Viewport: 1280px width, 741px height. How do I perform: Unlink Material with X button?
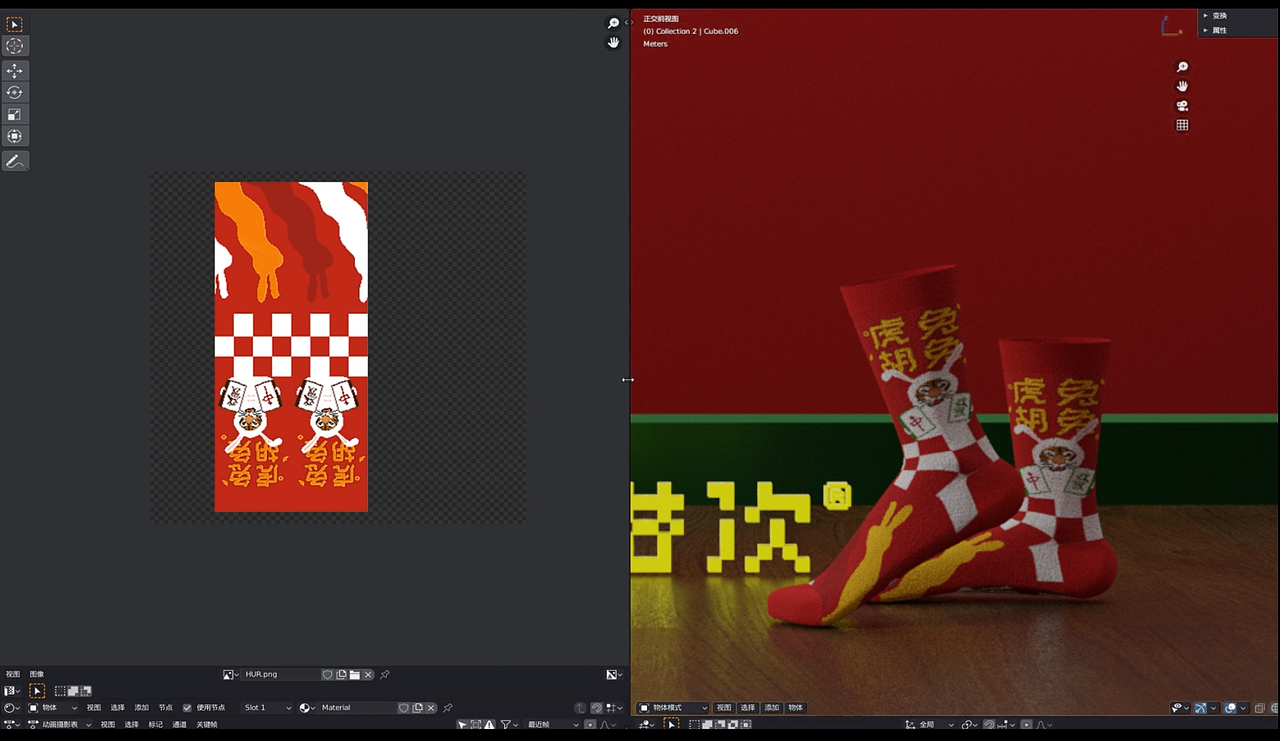pos(431,708)
